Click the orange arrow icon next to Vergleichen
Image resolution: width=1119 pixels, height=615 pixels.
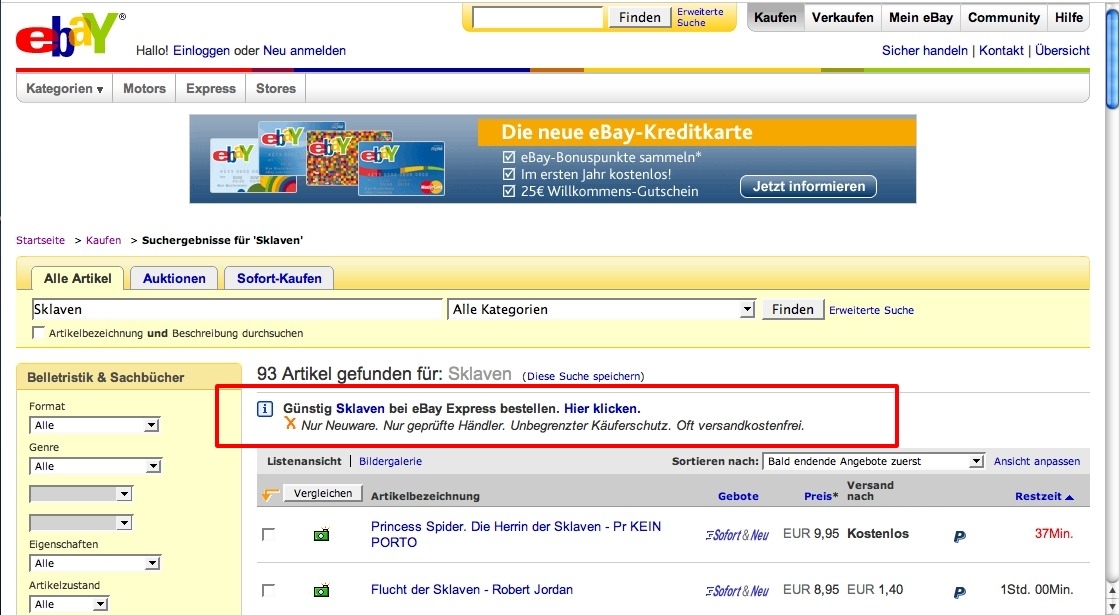[x=269, y=494]
